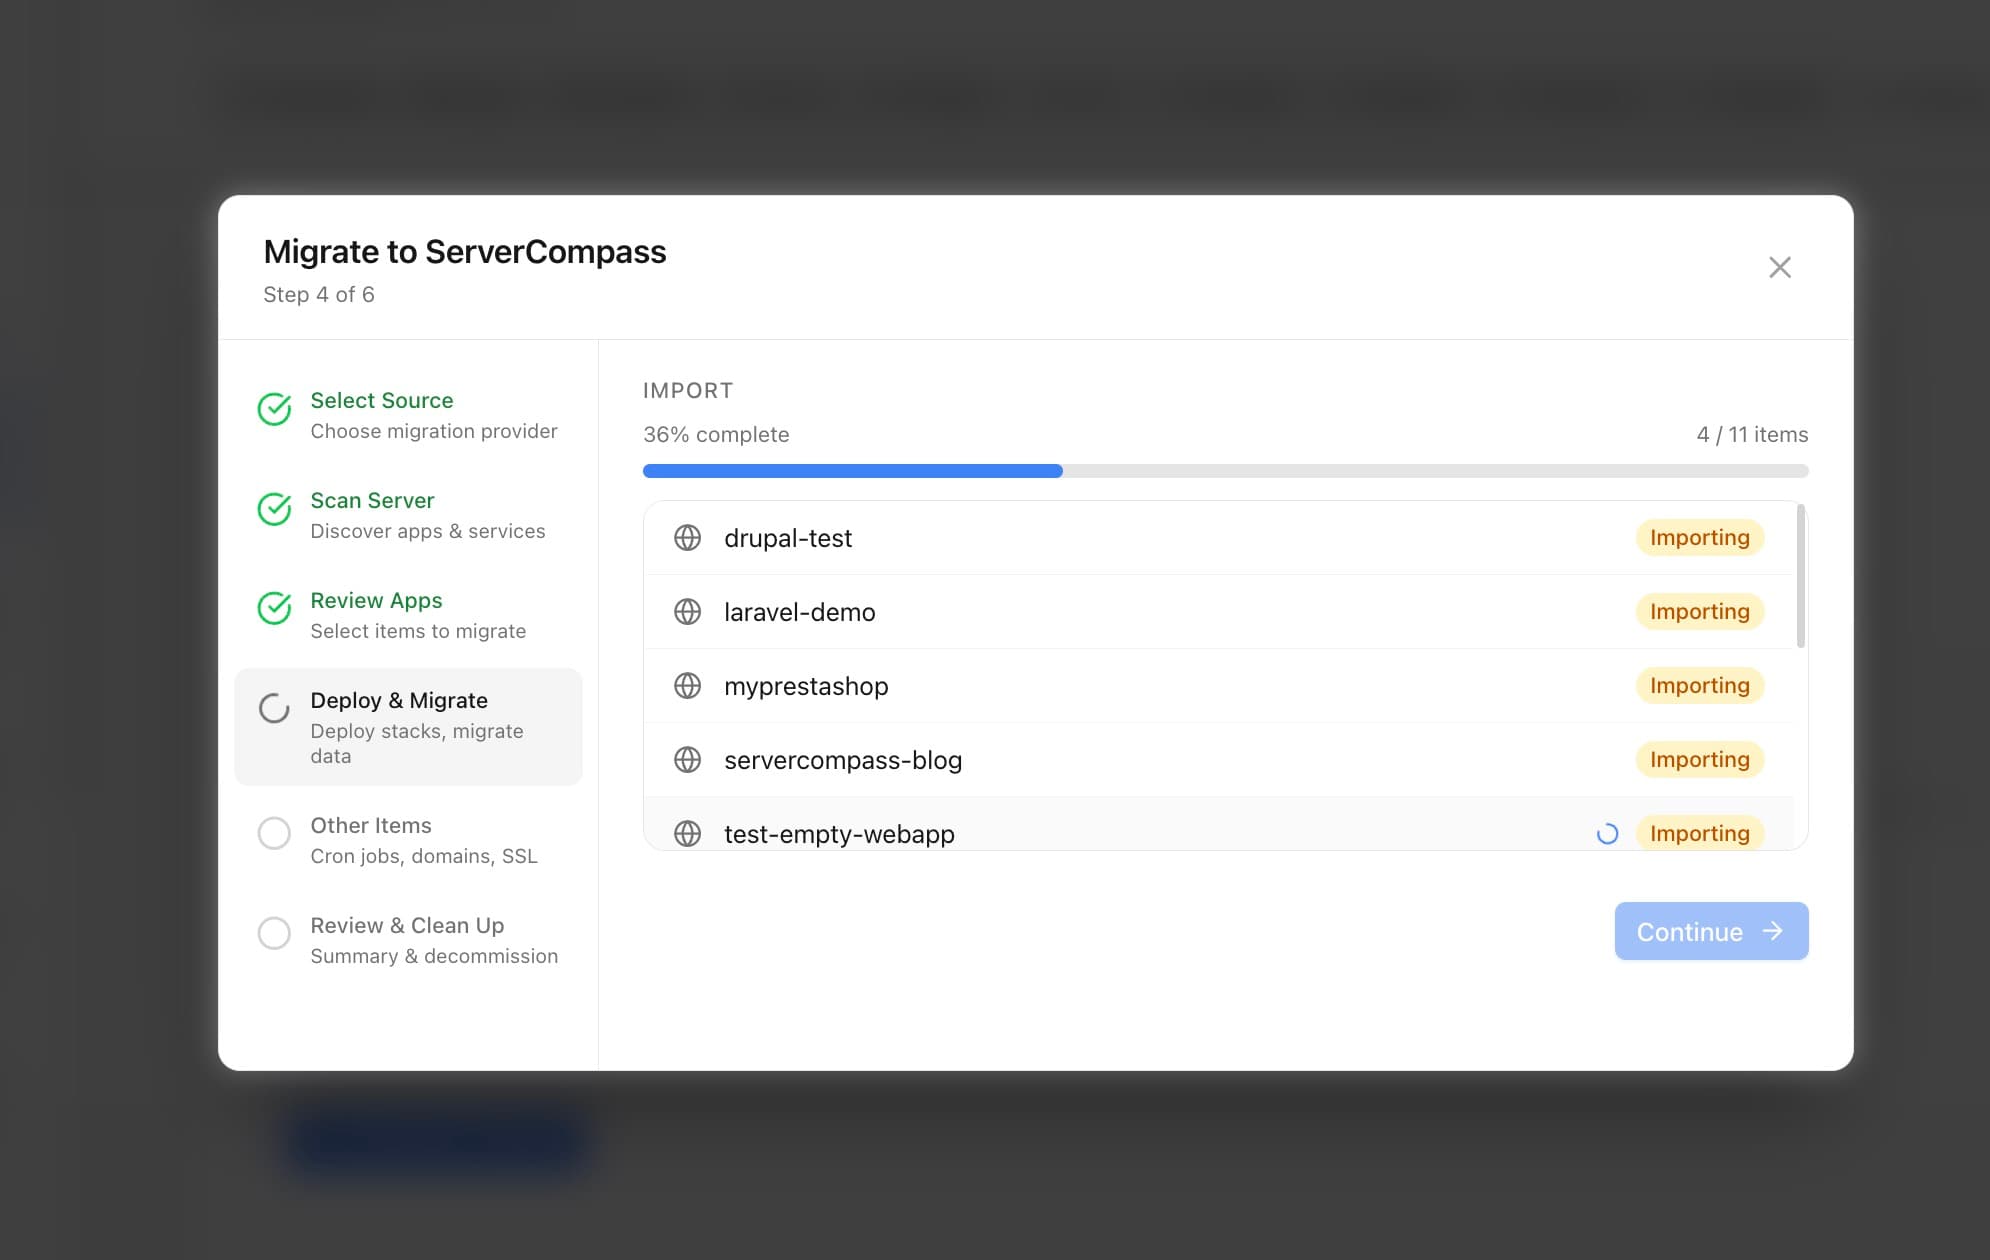Viewport: 1990px width, 1260px height.
Task: Click the globe icon next to servercompass-blog
Action: coord(687,760)
